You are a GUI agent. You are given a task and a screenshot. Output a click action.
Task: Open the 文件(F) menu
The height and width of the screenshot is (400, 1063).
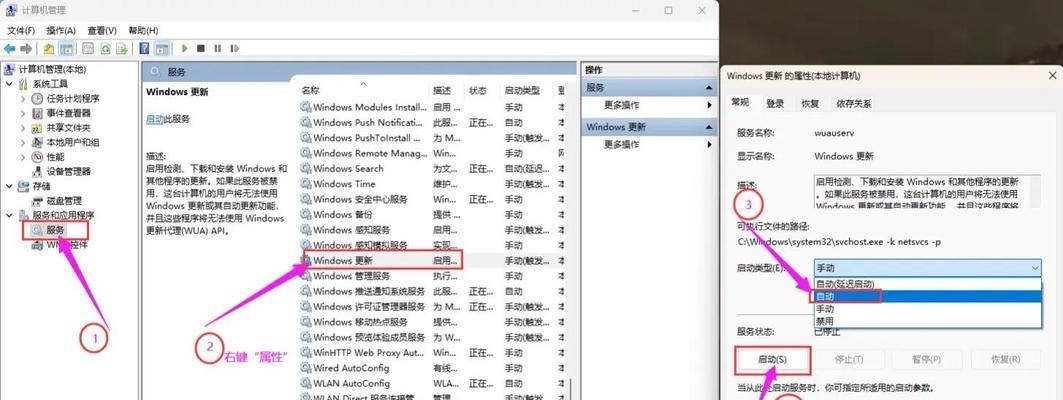point(21,31)
